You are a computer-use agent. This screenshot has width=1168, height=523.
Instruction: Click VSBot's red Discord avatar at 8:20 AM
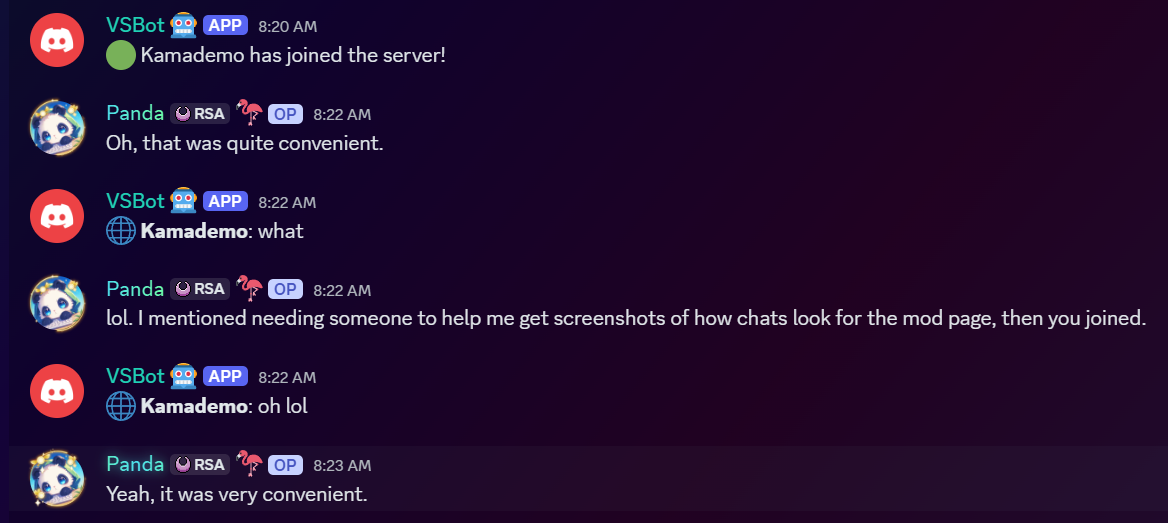57,39
